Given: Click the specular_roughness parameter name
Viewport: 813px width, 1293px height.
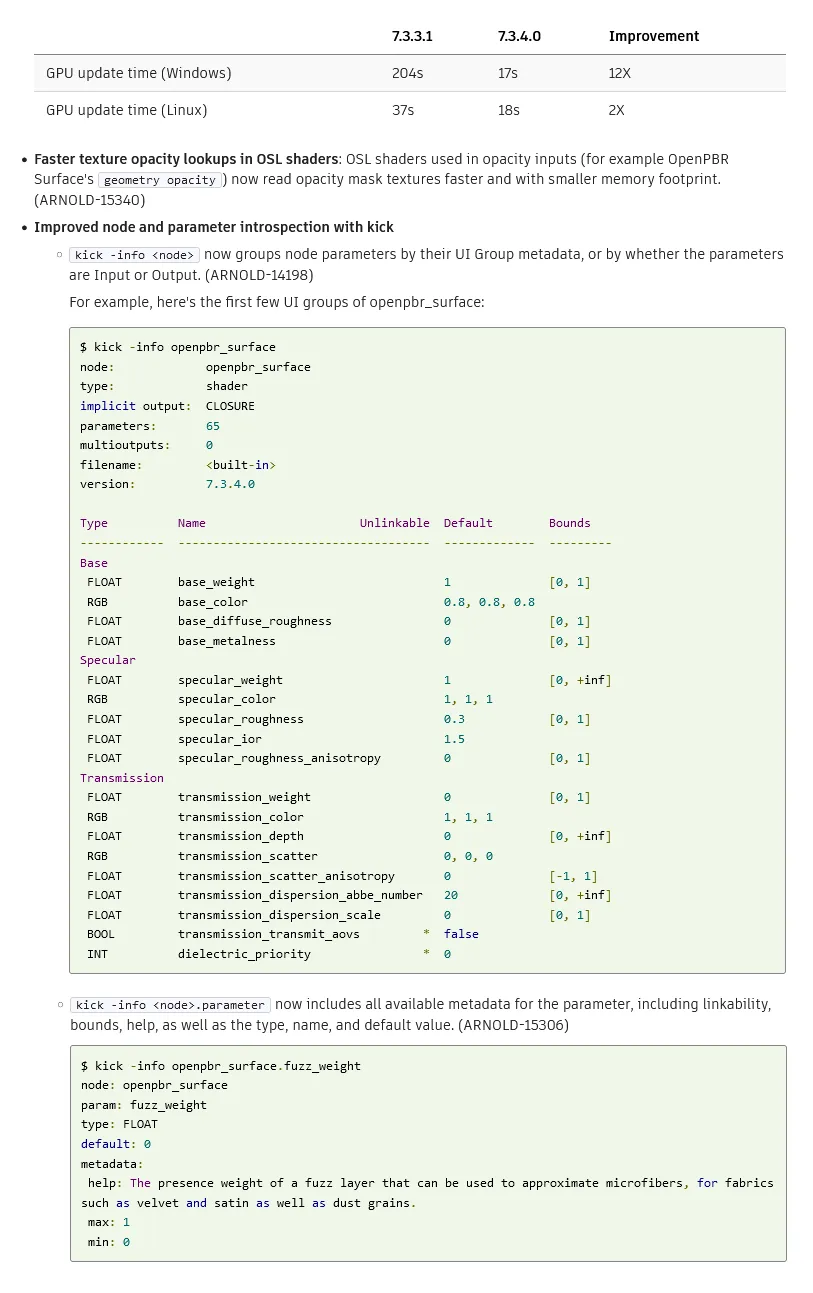Looking at the screenshot, I should [x=241, y=719].
